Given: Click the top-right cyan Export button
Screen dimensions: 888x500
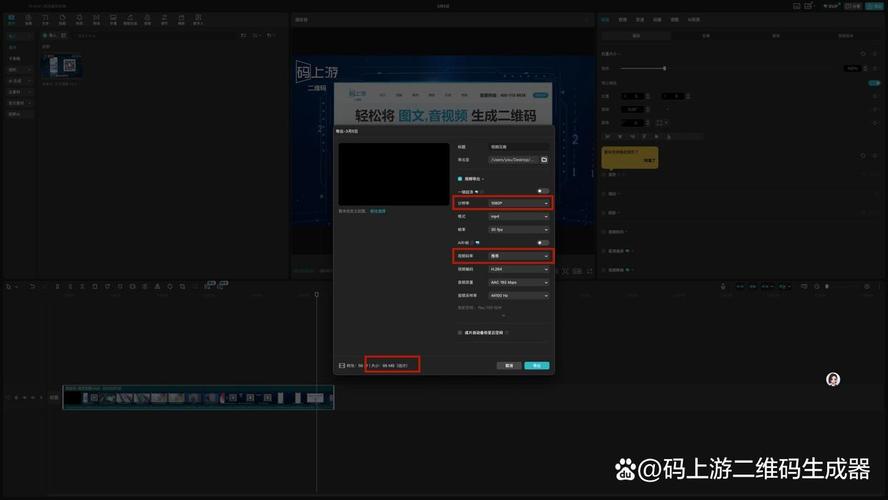Looking at the screenshot, I should (874, 6).
